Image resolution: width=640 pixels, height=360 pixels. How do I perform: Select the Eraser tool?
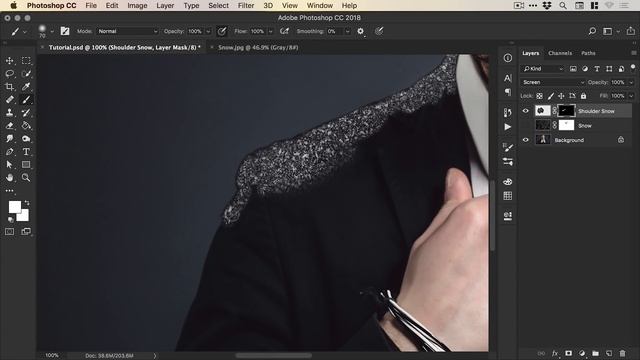point(9,126)
